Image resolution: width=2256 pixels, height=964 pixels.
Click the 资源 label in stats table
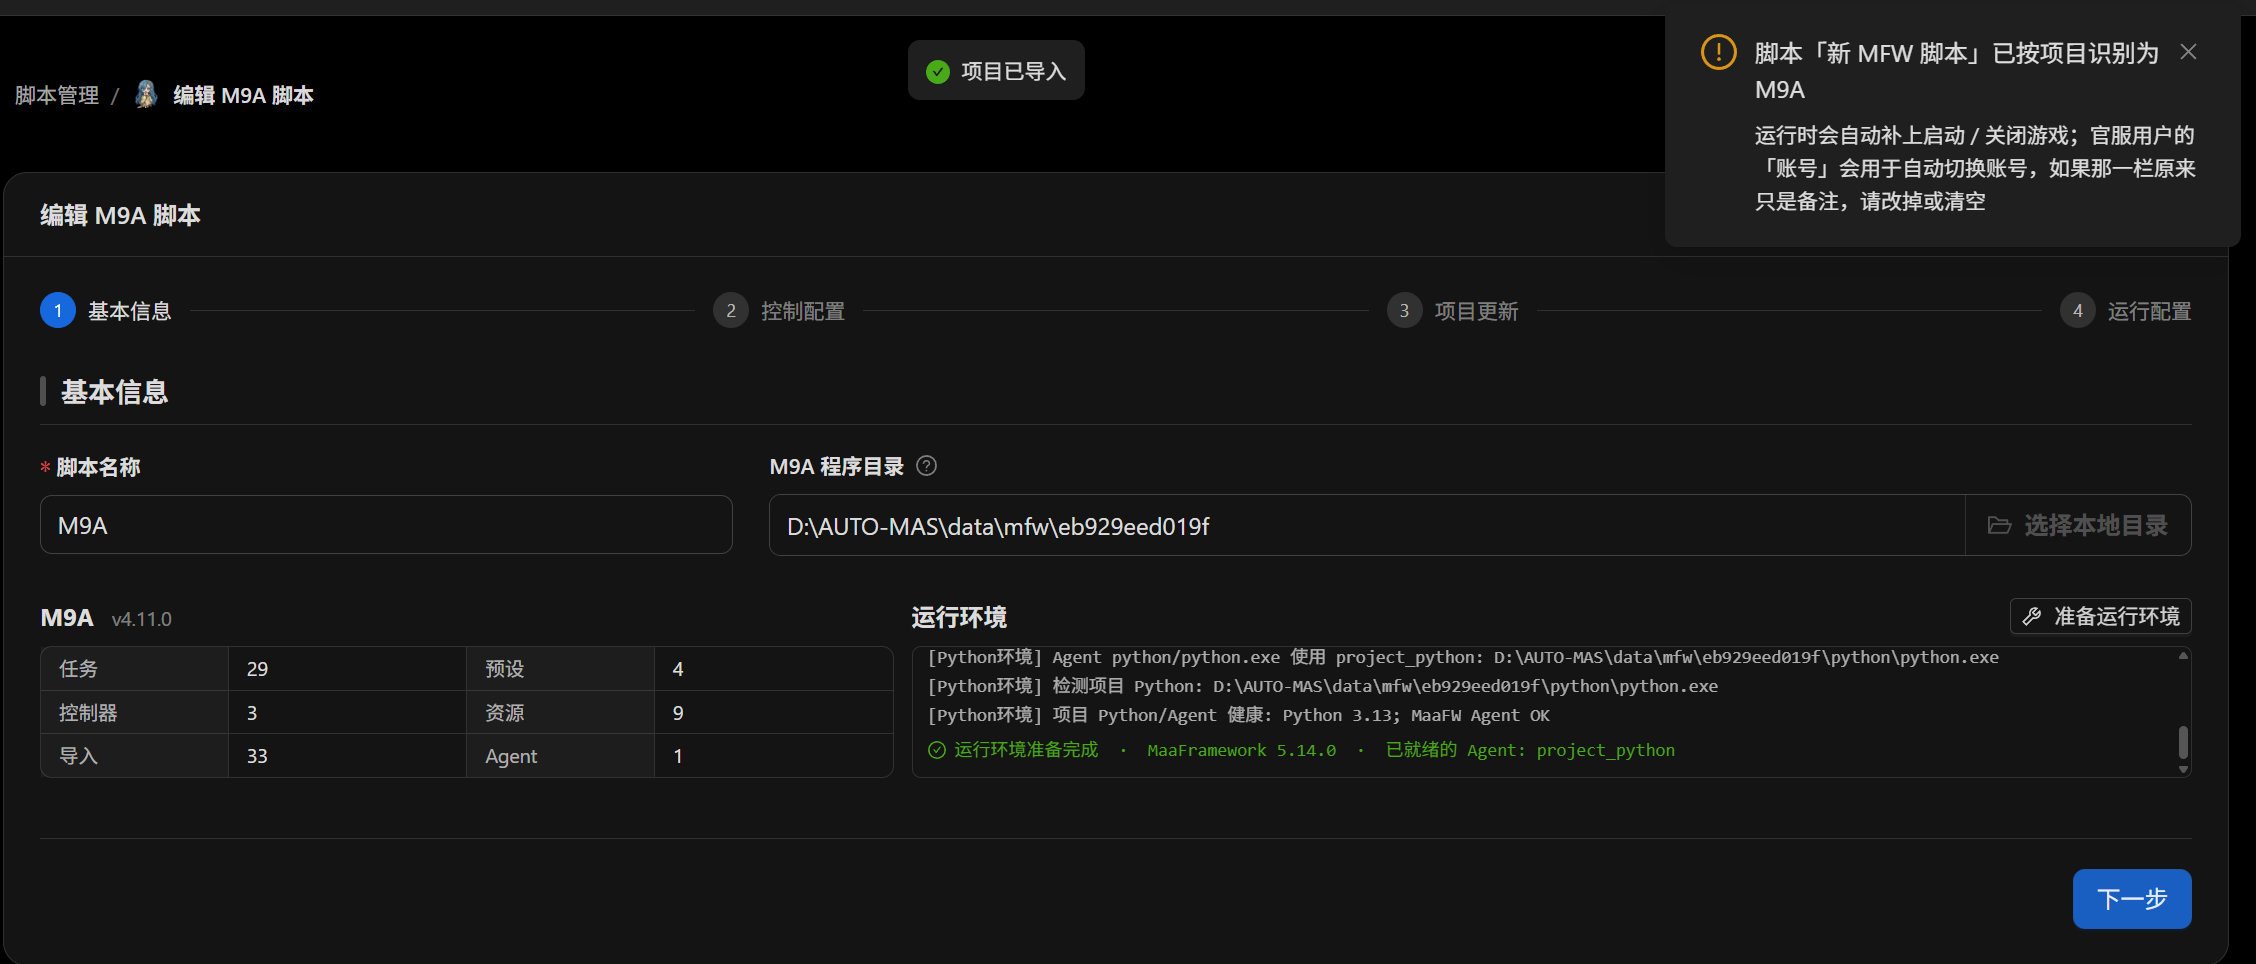click(x=505, y=713)
